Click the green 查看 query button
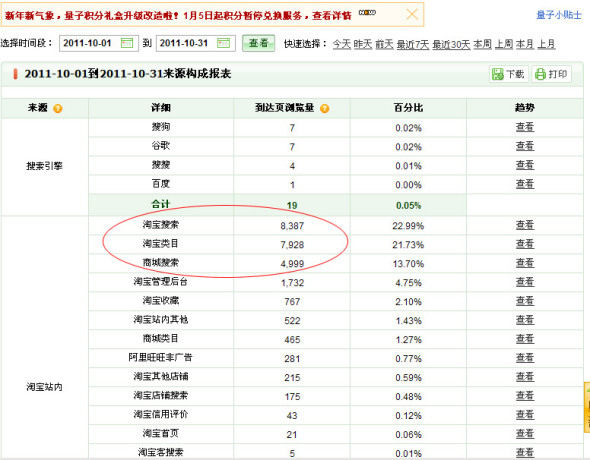This screenshot has width=590, height=460. (259, 43)
